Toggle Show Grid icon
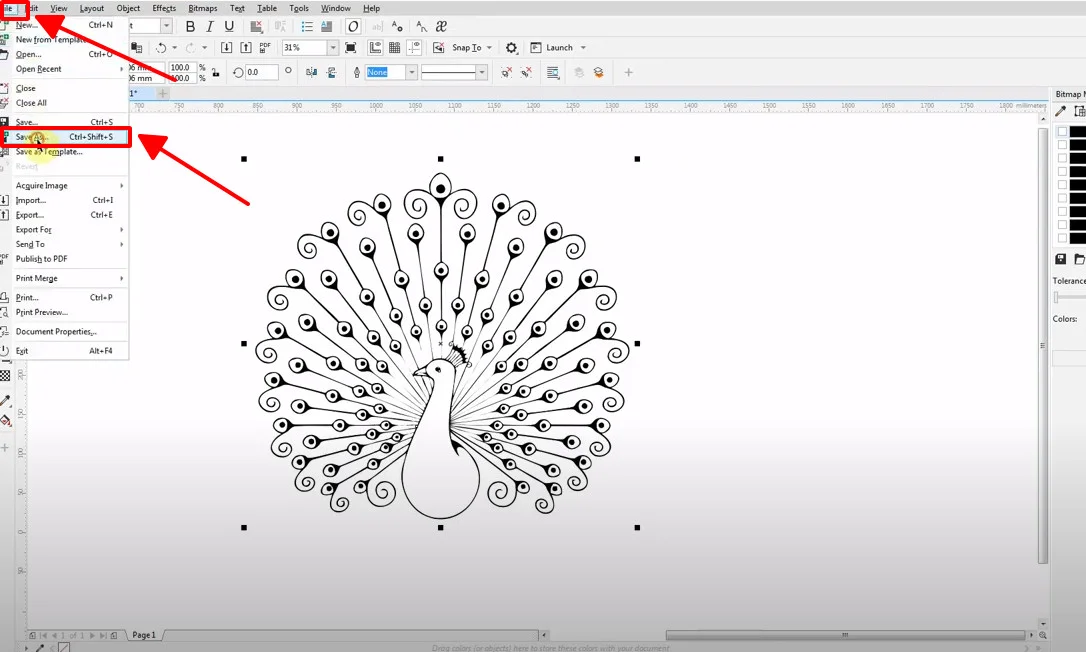 [394, 48]
